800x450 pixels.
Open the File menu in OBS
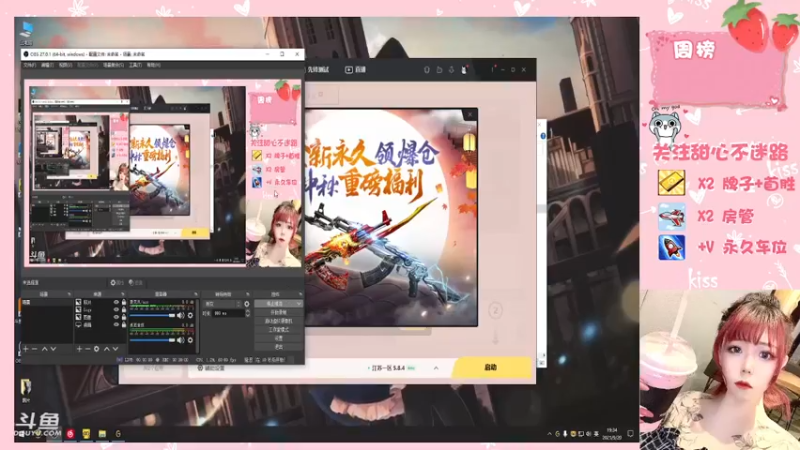point(30,65)
